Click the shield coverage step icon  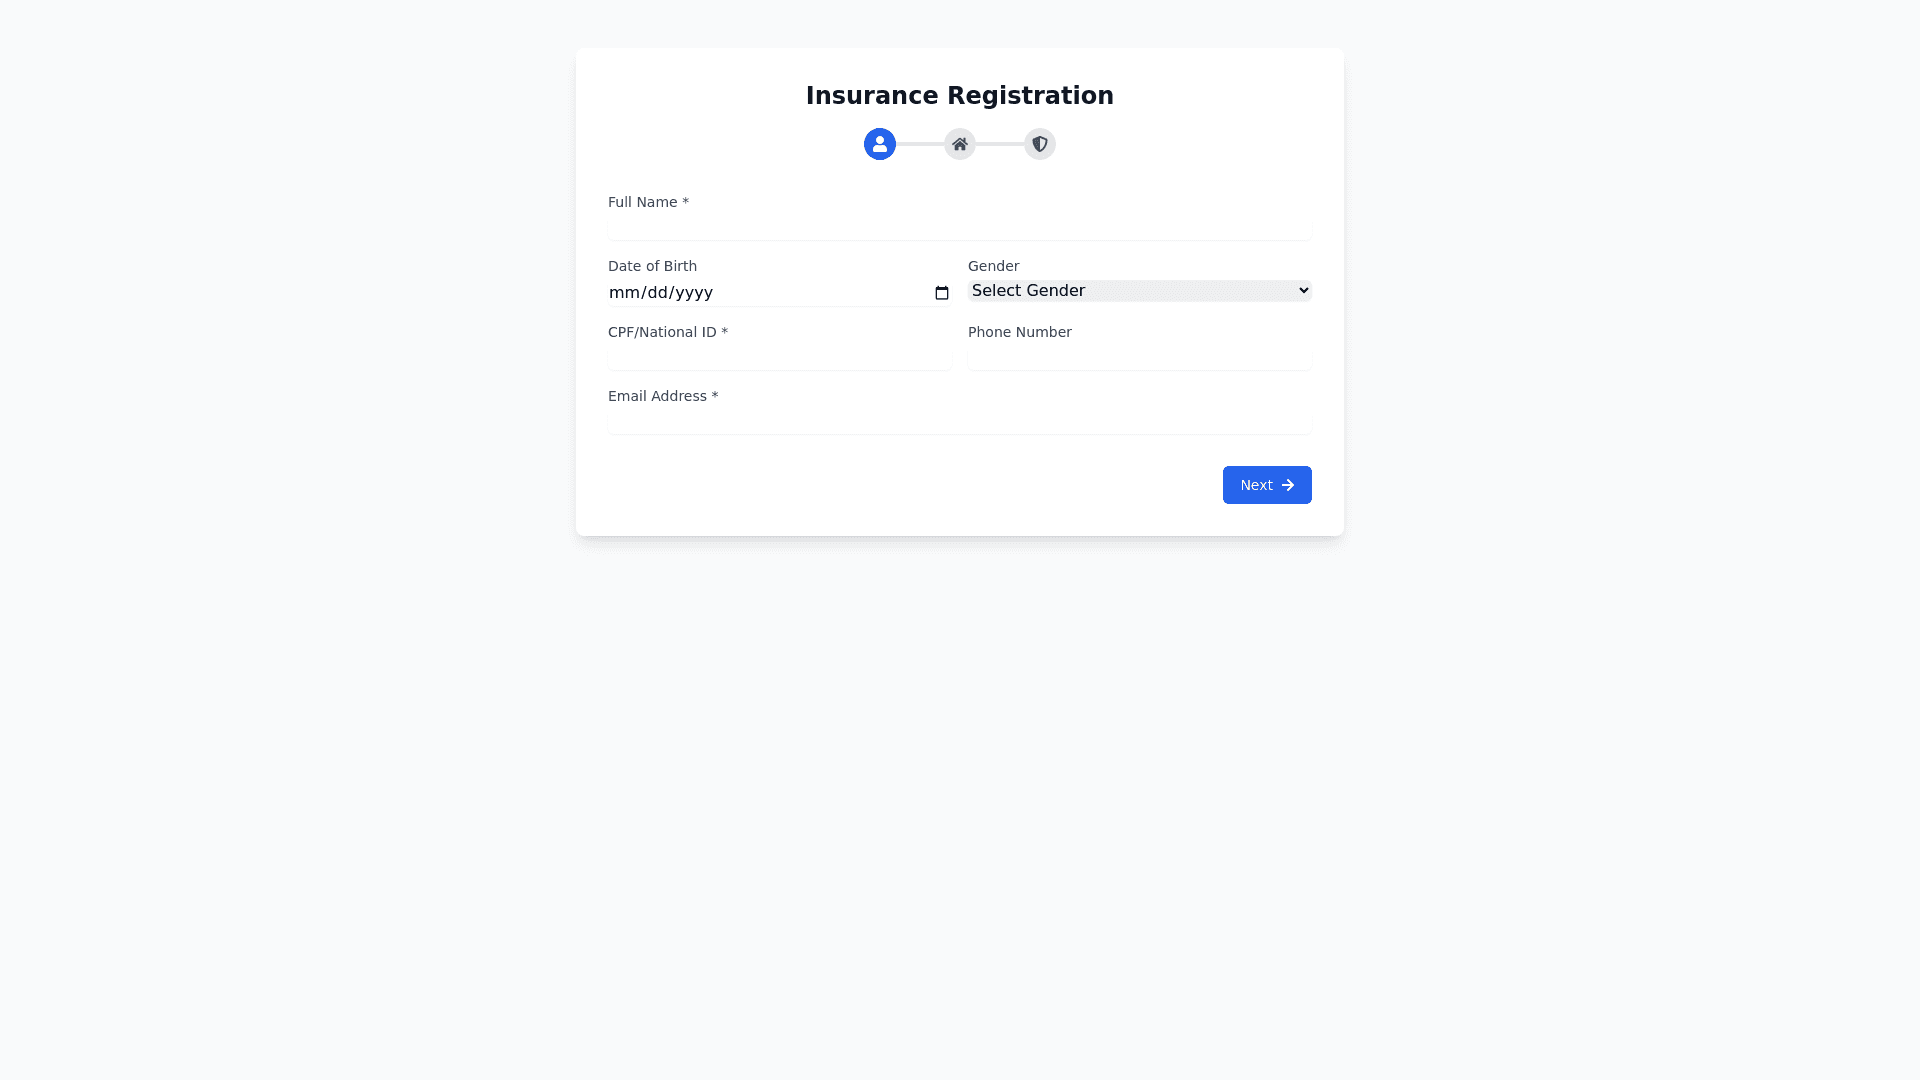1040,144
